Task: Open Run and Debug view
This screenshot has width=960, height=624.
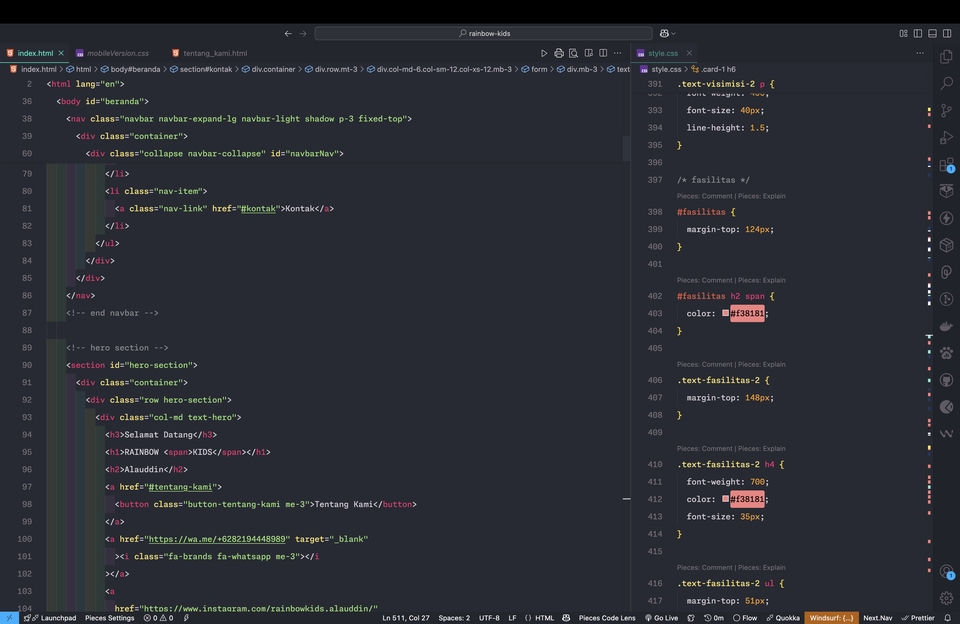Action: (947, 137)
